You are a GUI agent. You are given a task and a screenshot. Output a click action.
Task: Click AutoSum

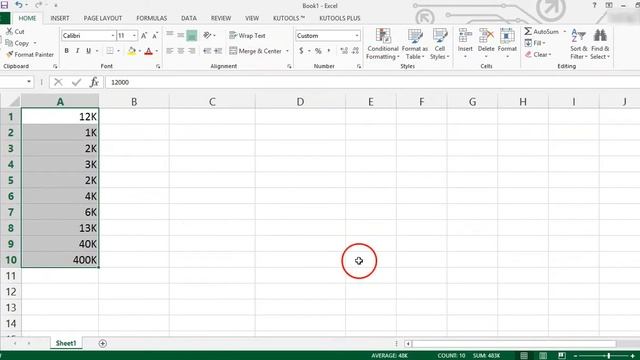[541, 31]
